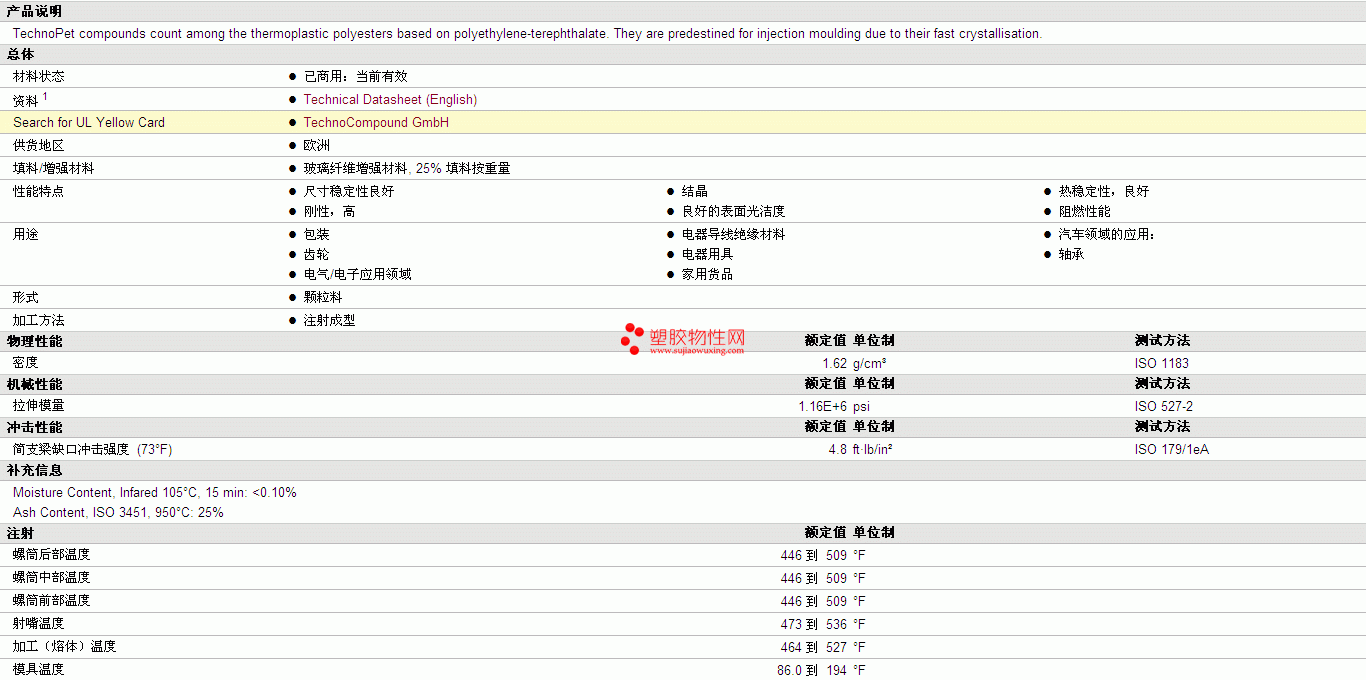The image size is (1366, 680).
Task: Select the 家用货品 application
Action: (708, 275)
